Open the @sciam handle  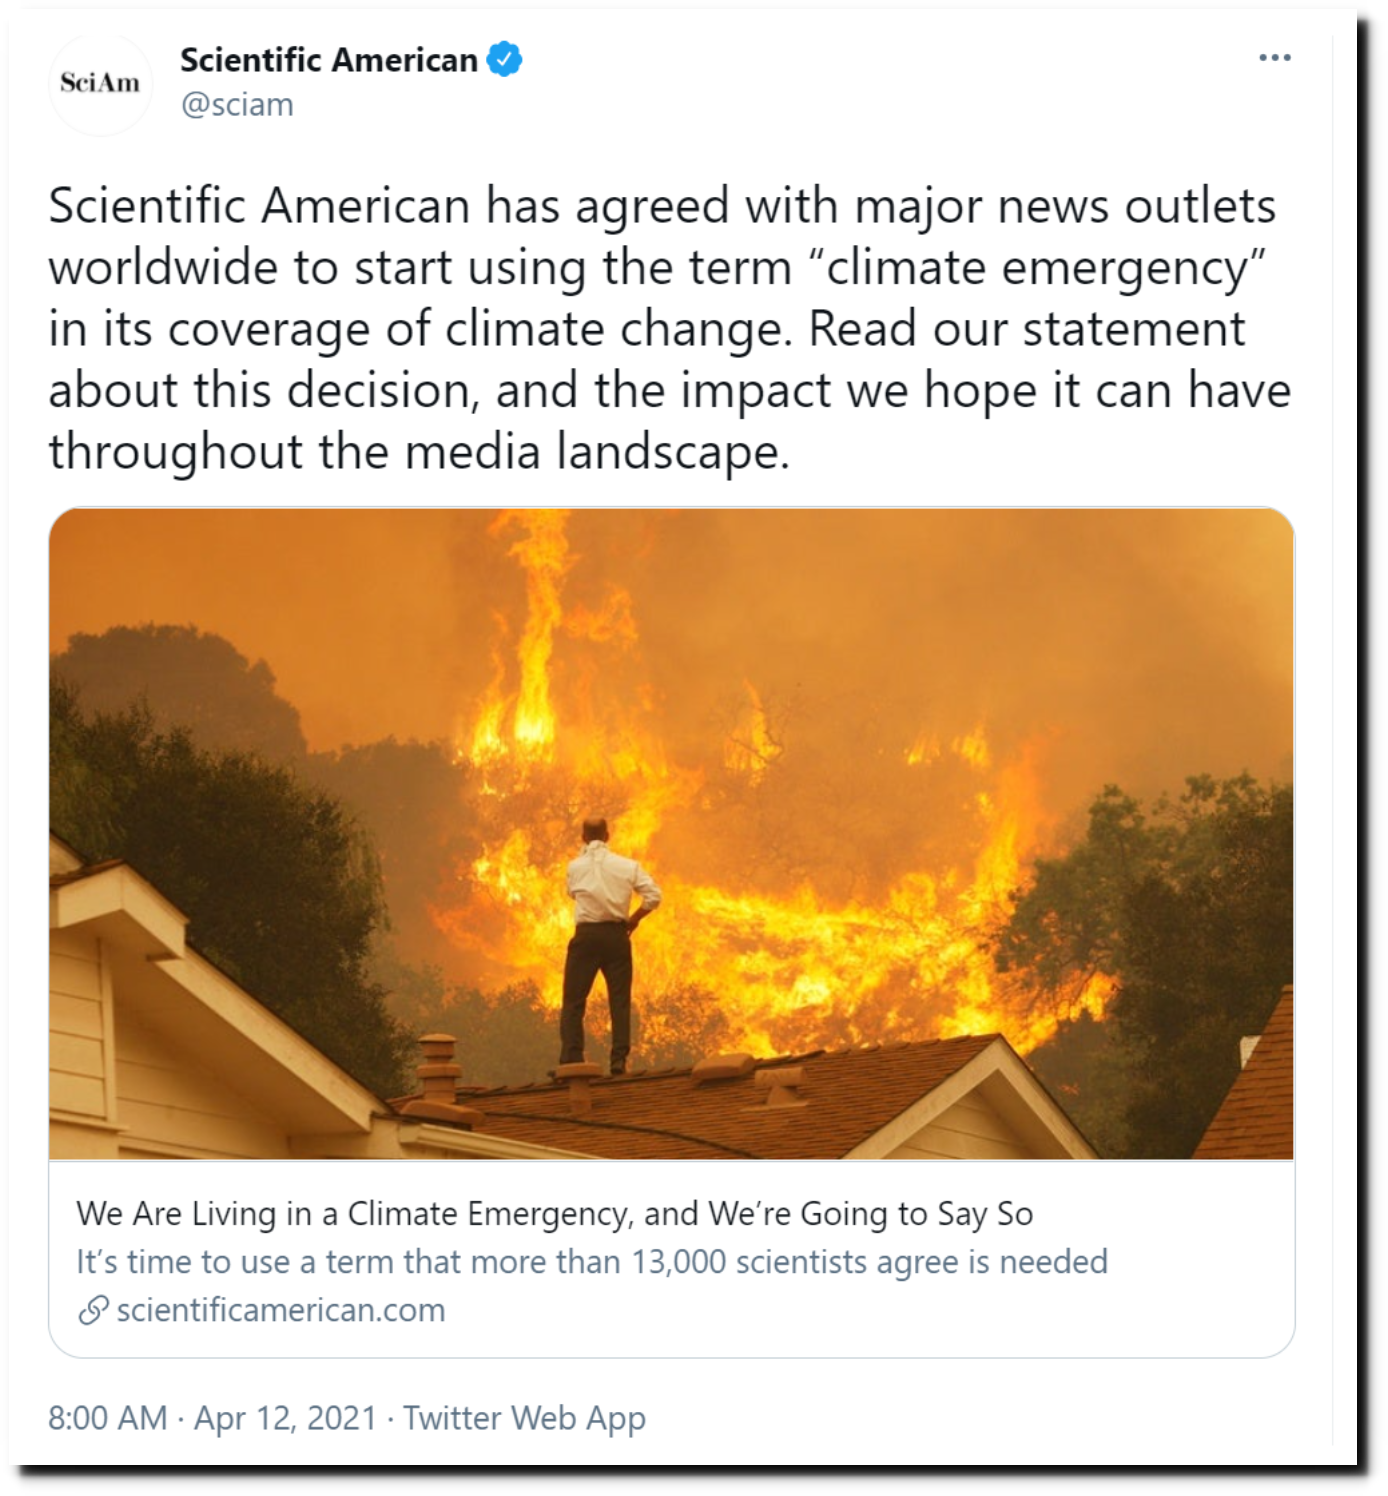coord(237,105)
